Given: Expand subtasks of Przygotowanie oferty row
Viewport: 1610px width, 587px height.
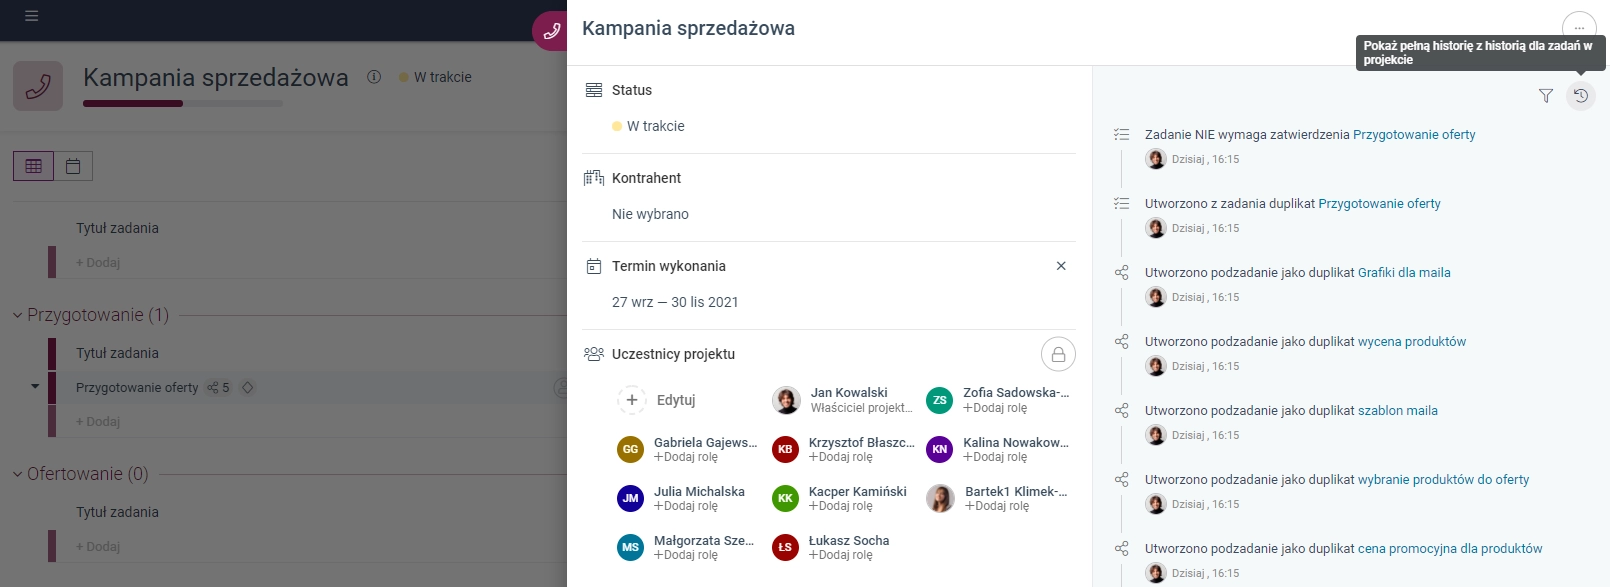Looking at the screenshot, I should pos(35,387).
